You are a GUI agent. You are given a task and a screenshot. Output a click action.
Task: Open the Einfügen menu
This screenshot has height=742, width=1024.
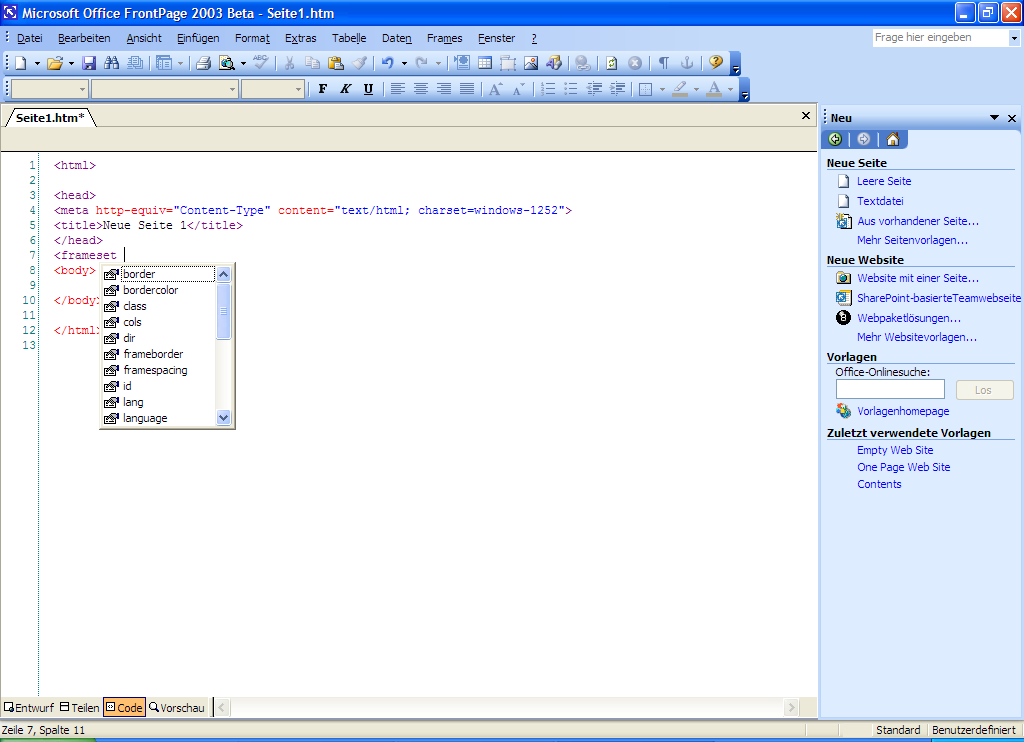point(198,38)
